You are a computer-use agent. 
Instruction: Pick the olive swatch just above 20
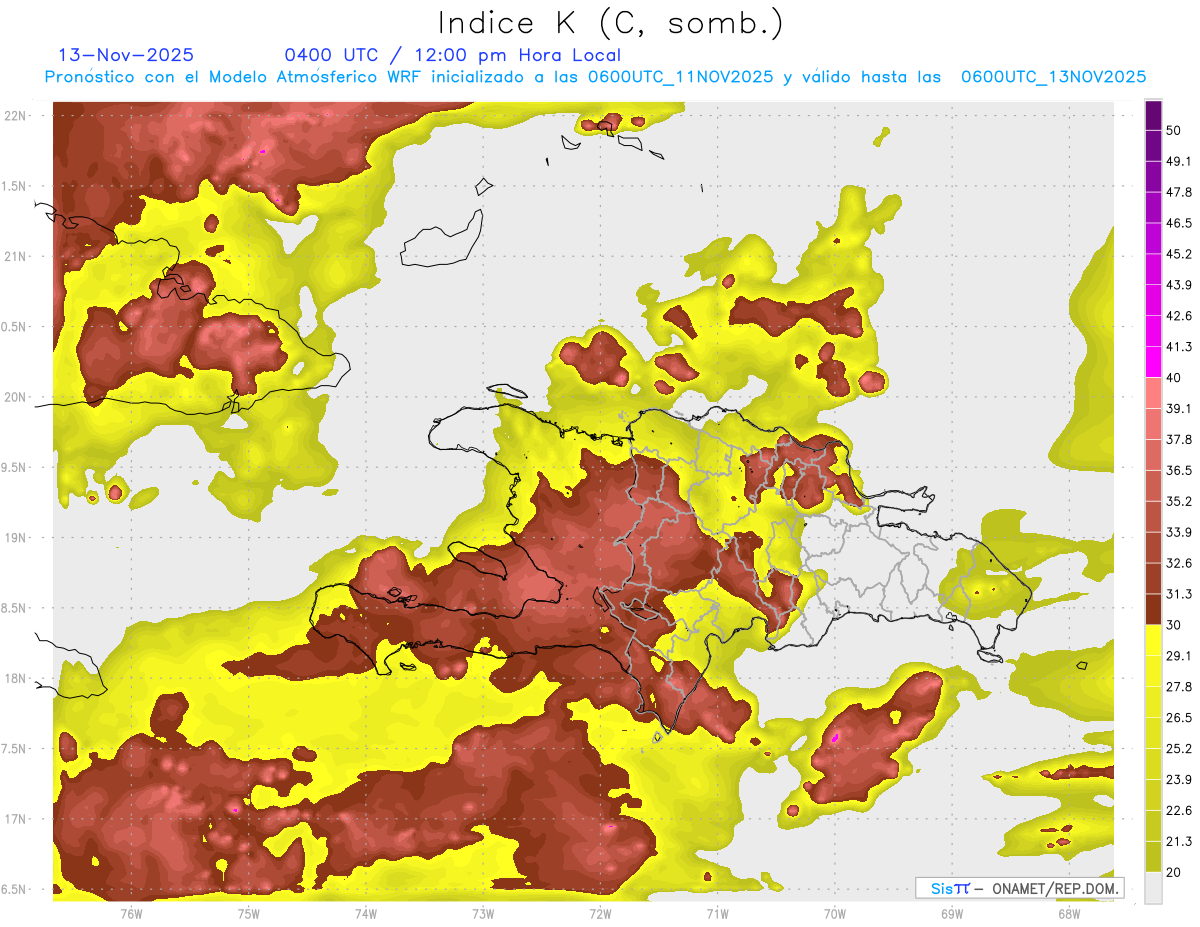pyautogui.click(x=1154, y=857)
